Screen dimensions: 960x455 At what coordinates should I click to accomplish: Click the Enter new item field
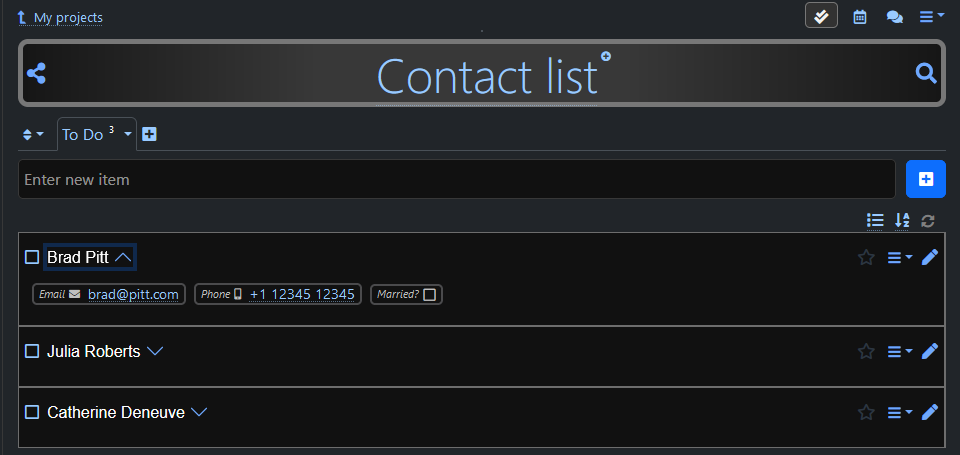point(456,180)
